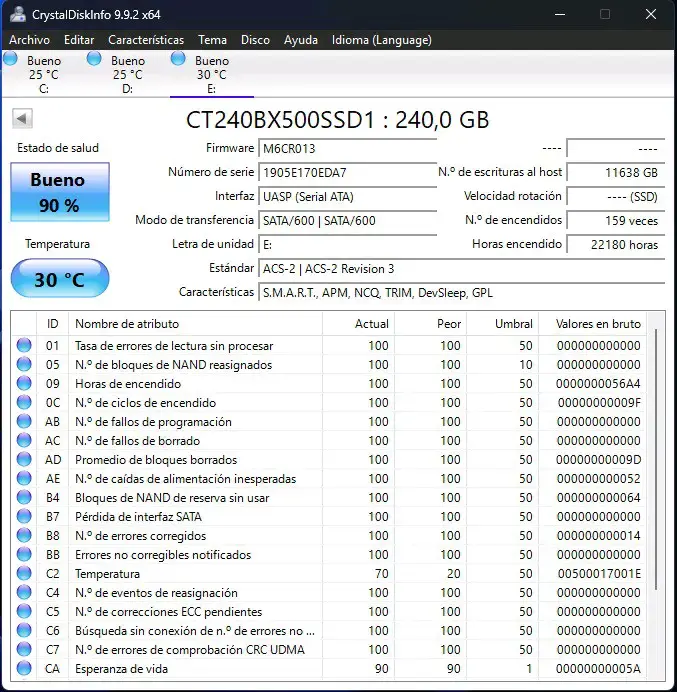Click status orb of attribute C4 row

[24, 592]
